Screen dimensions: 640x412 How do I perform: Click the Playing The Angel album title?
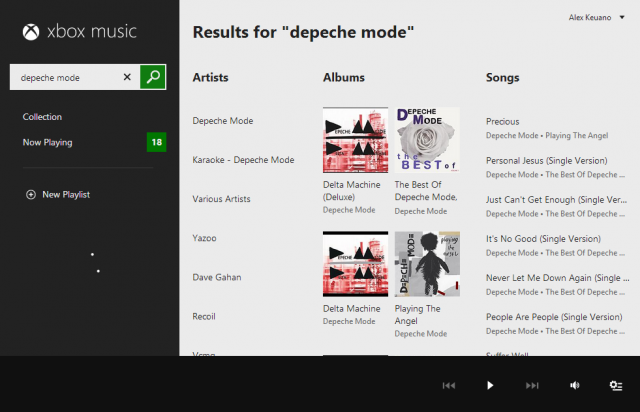pyautogui.click(x=418, y=315)
